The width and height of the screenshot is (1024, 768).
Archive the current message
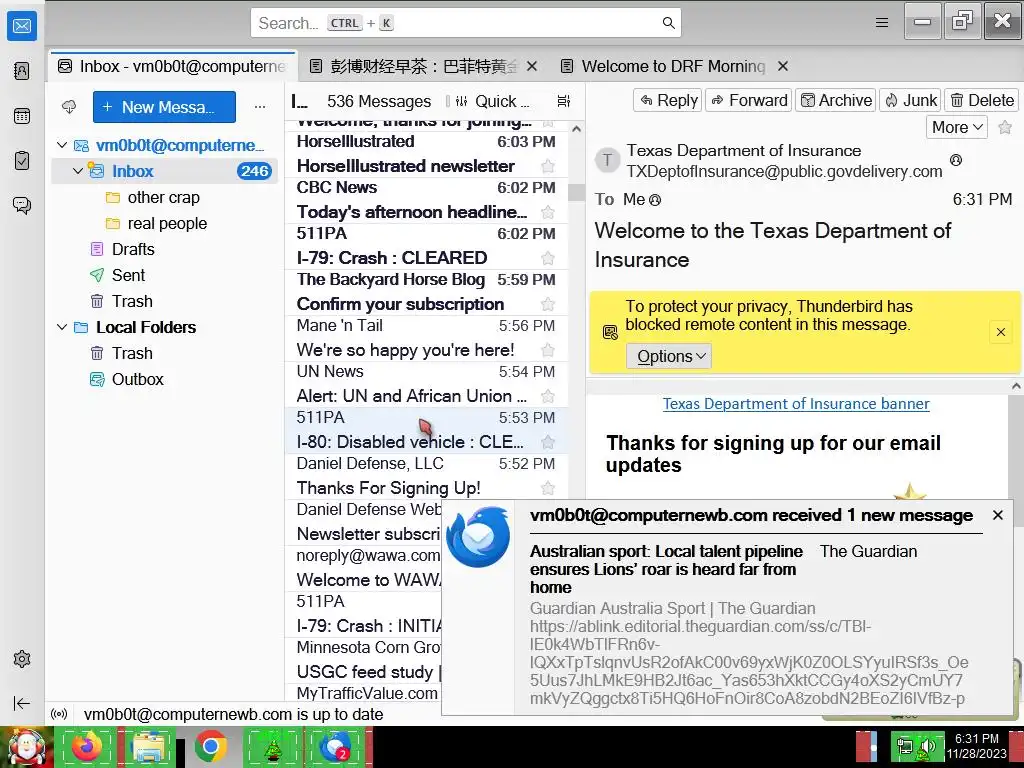[x=835, y=100]
